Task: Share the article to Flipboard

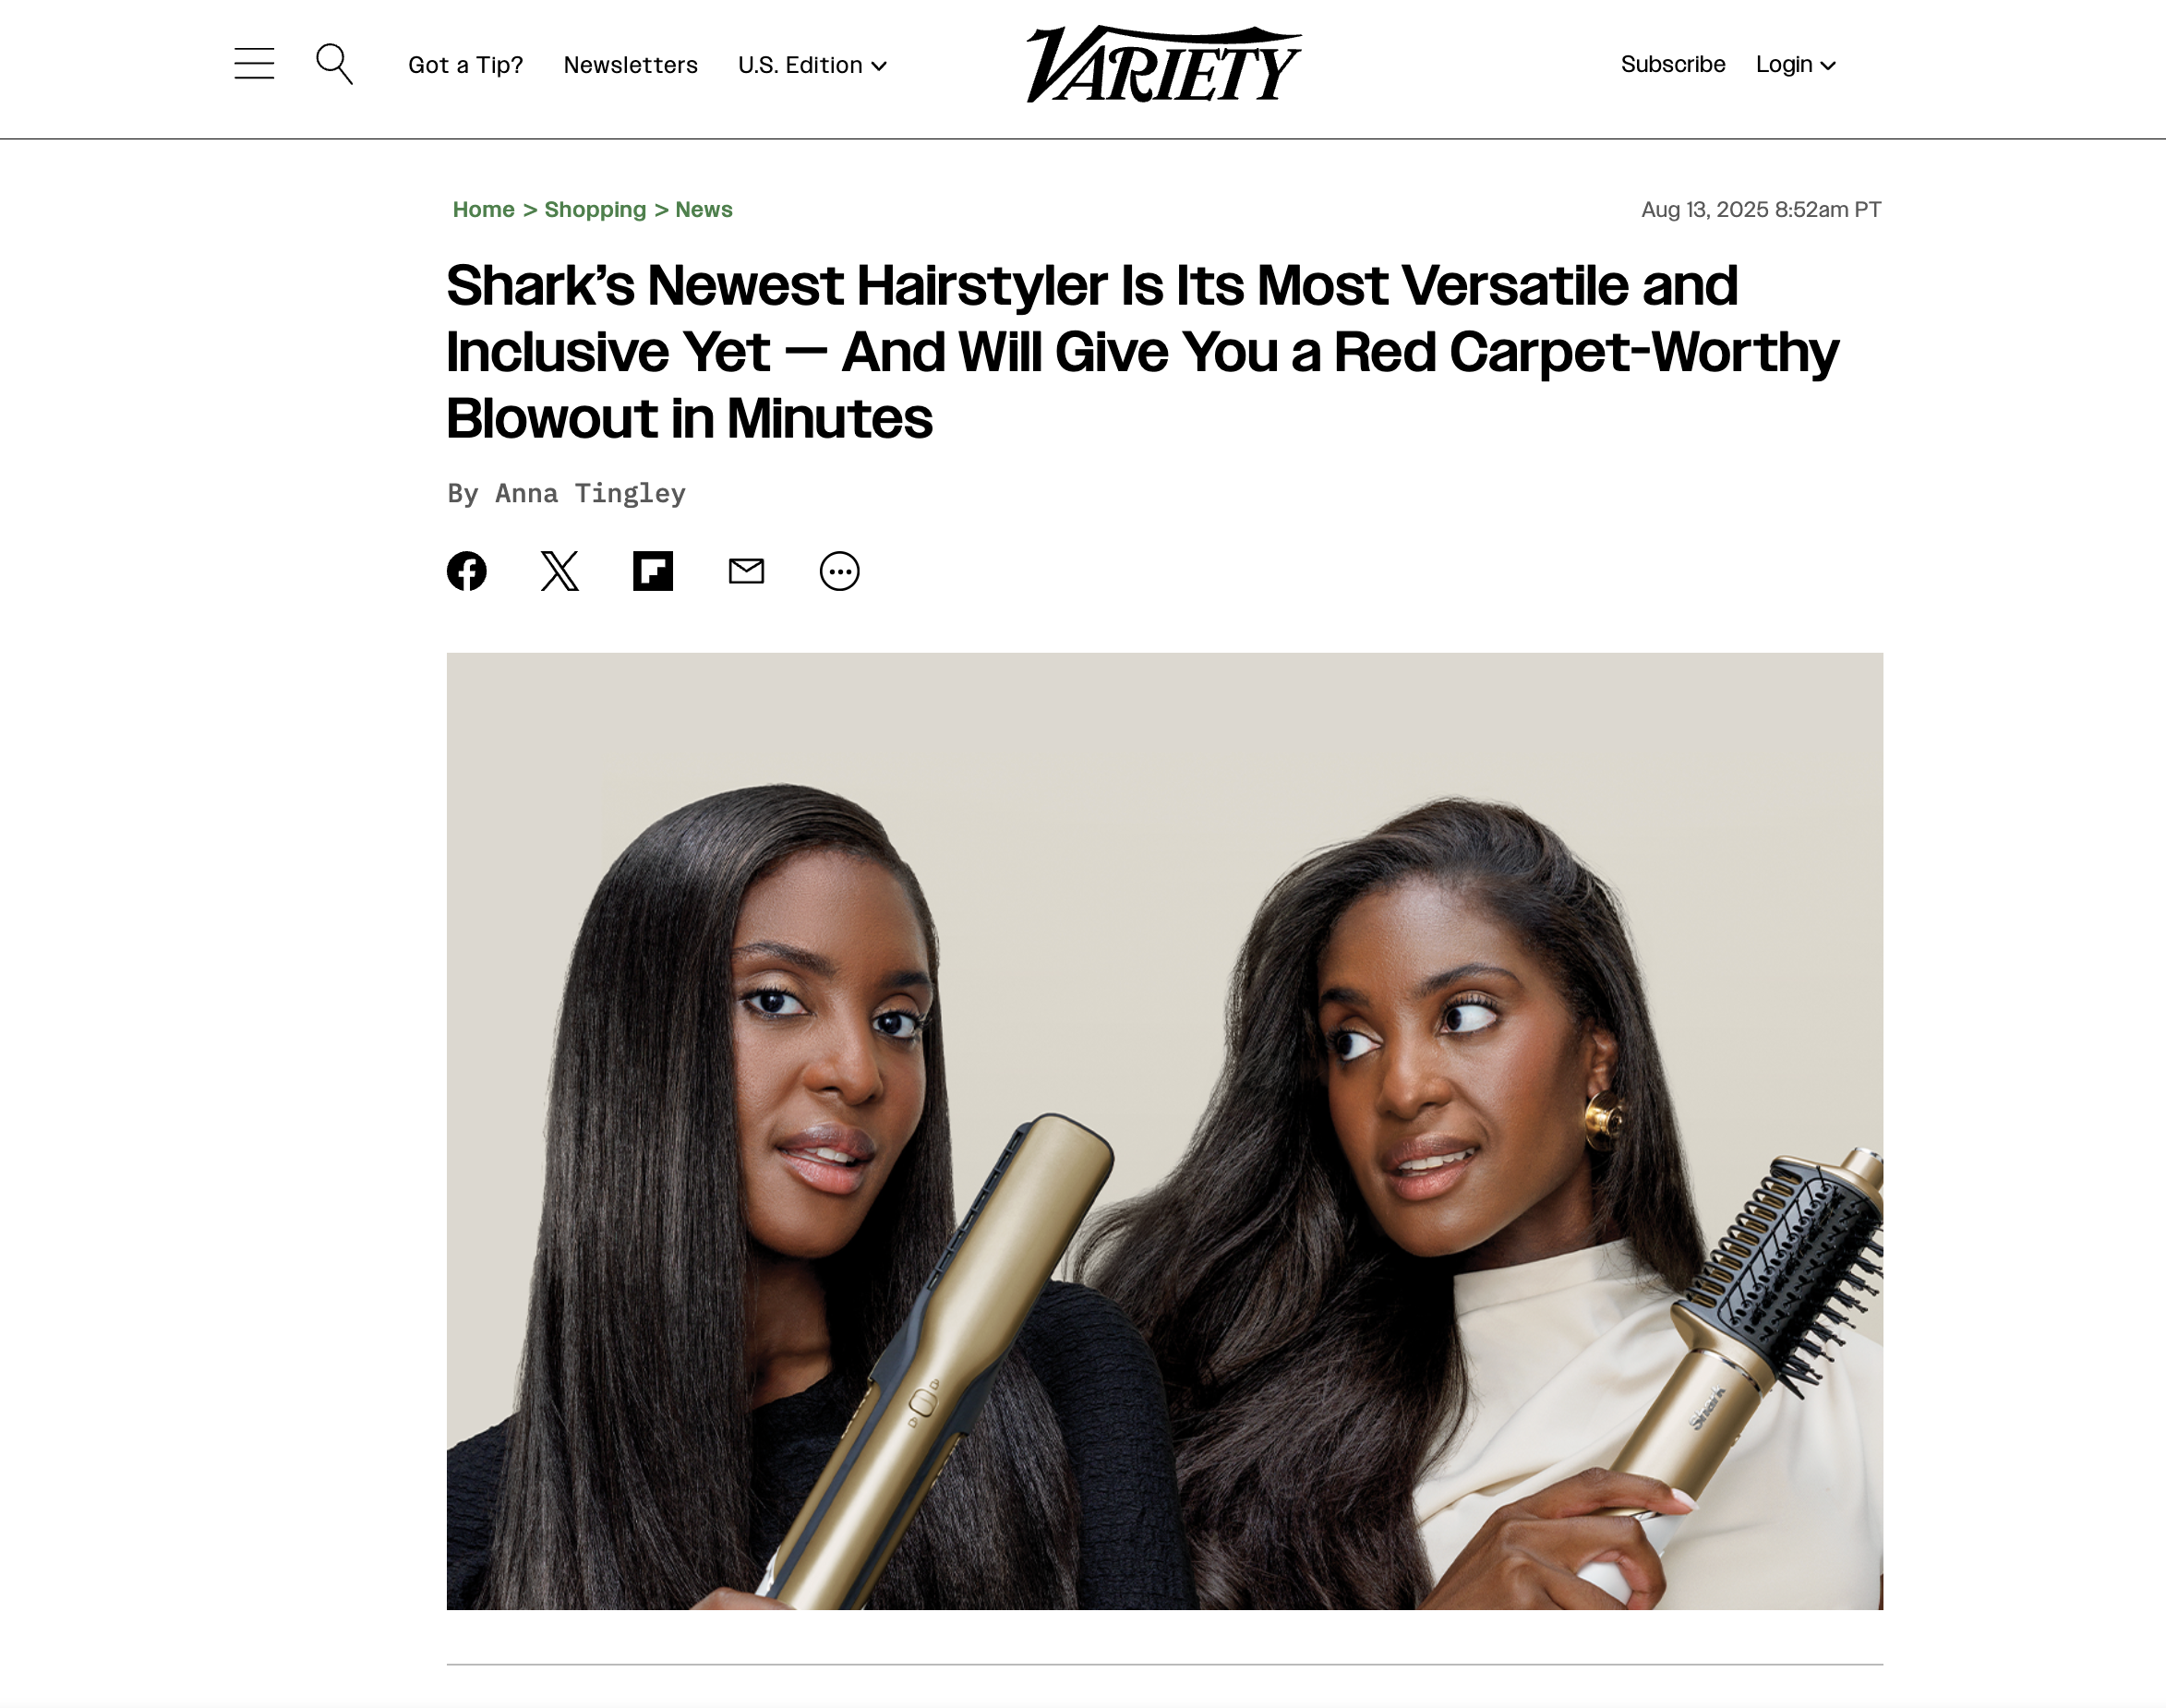Action: click(x=653, y=571)
